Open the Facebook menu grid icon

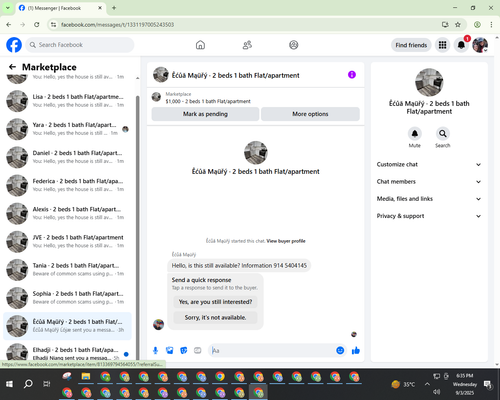click(x=442, y=45)
